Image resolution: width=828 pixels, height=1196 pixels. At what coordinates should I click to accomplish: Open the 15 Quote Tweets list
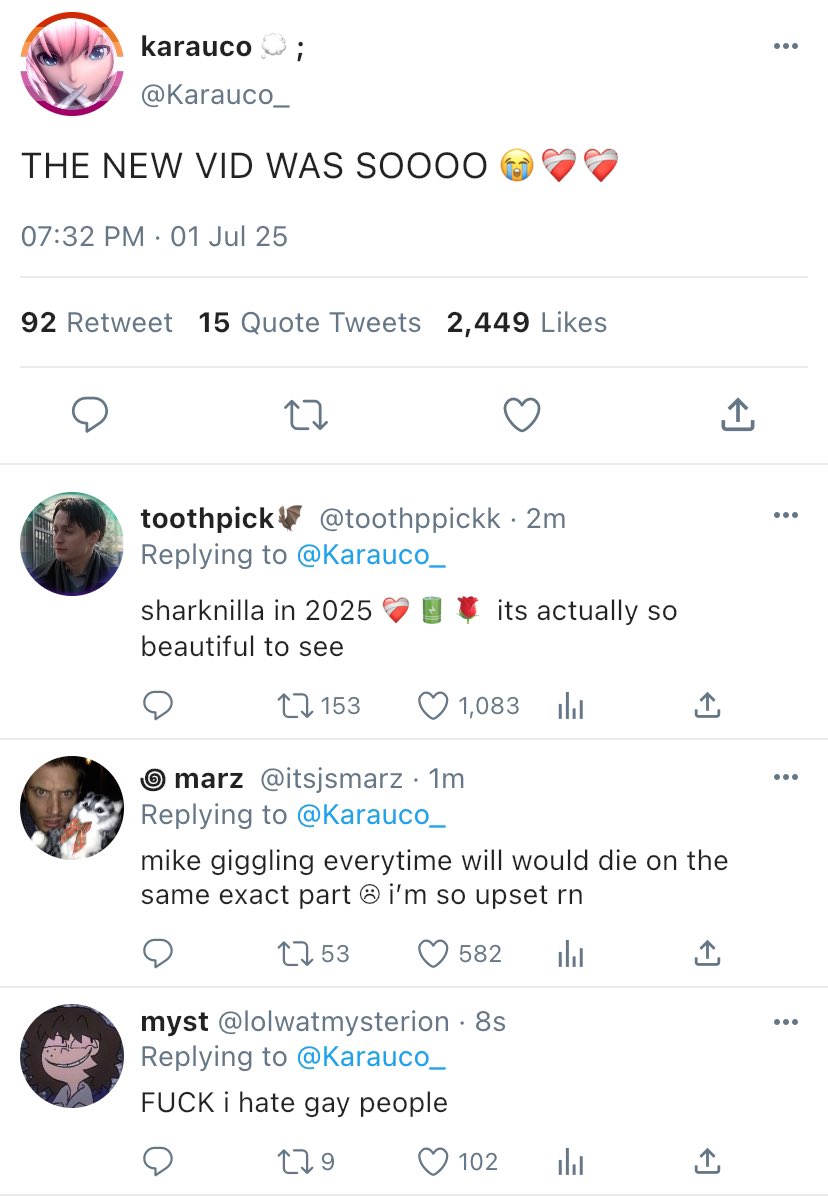(310, 323)
